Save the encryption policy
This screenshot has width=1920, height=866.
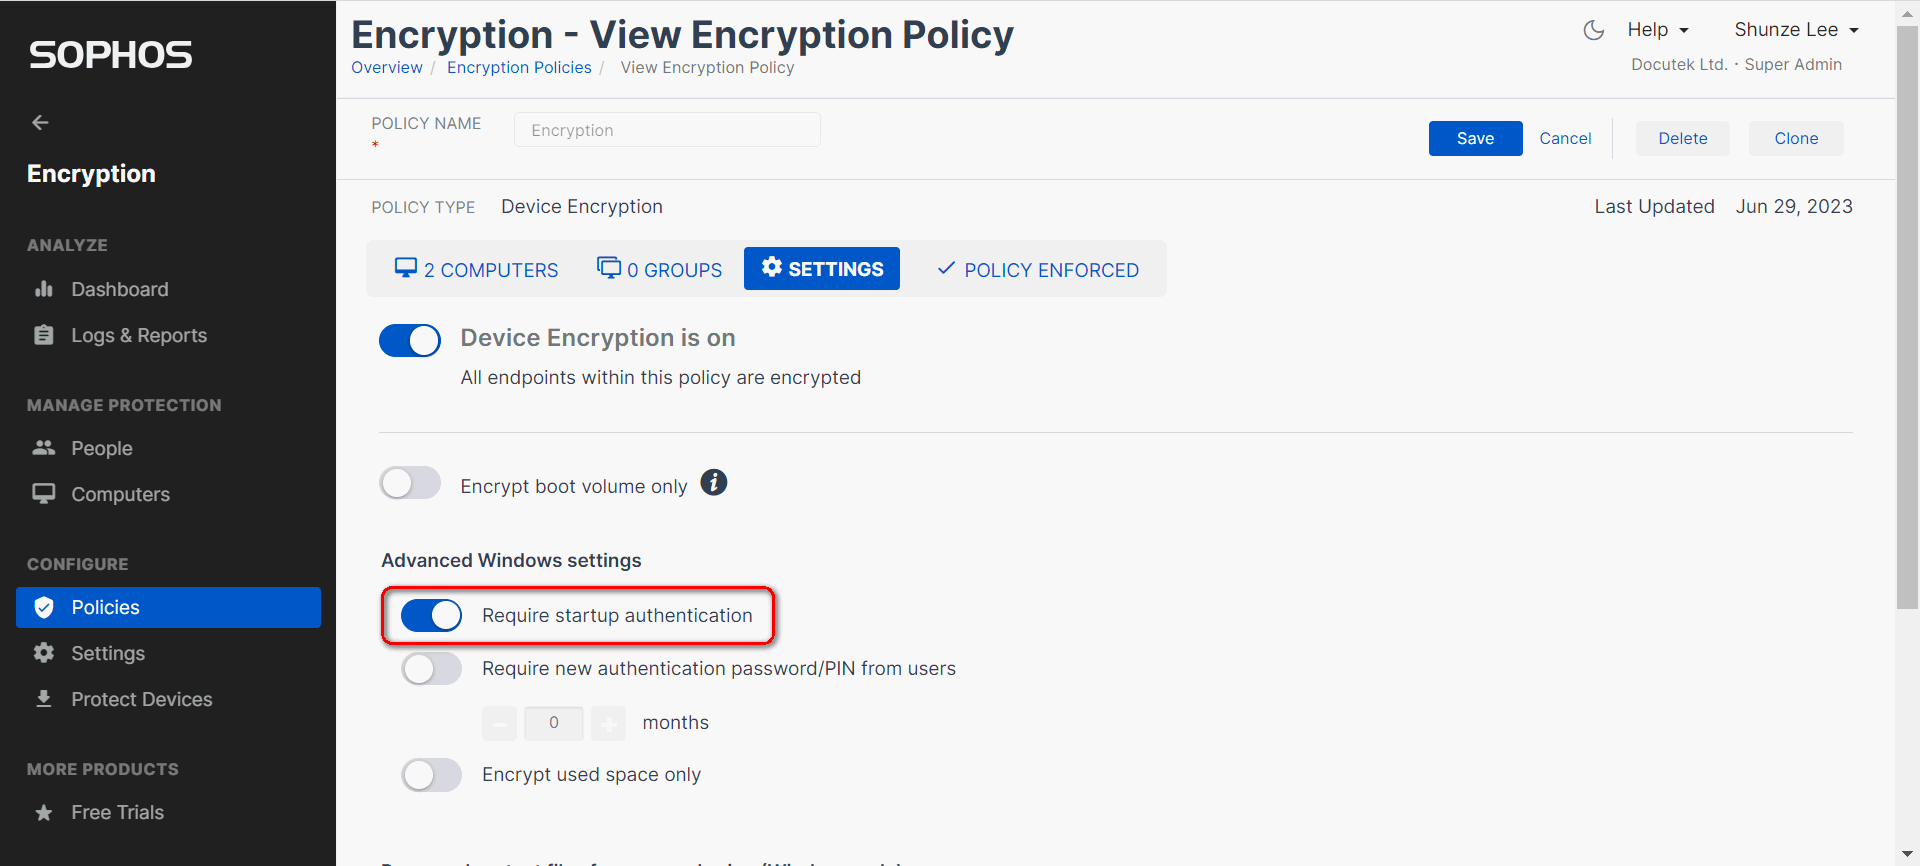pos(1475,138)
